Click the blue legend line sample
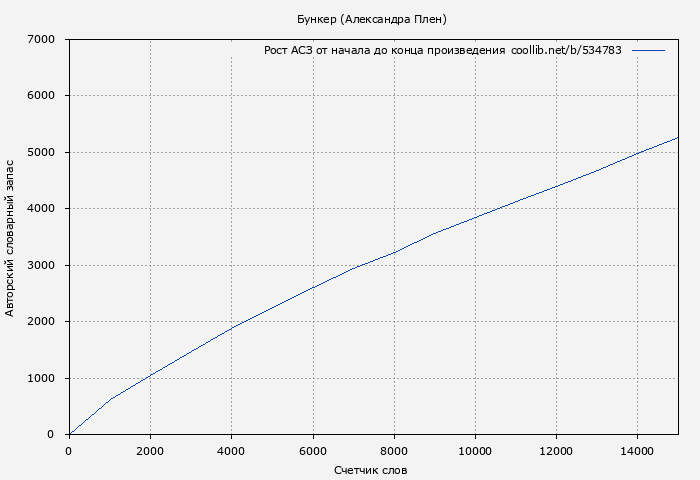The width and height of the screenshot is (700, 480). click(x=648, y=50)
